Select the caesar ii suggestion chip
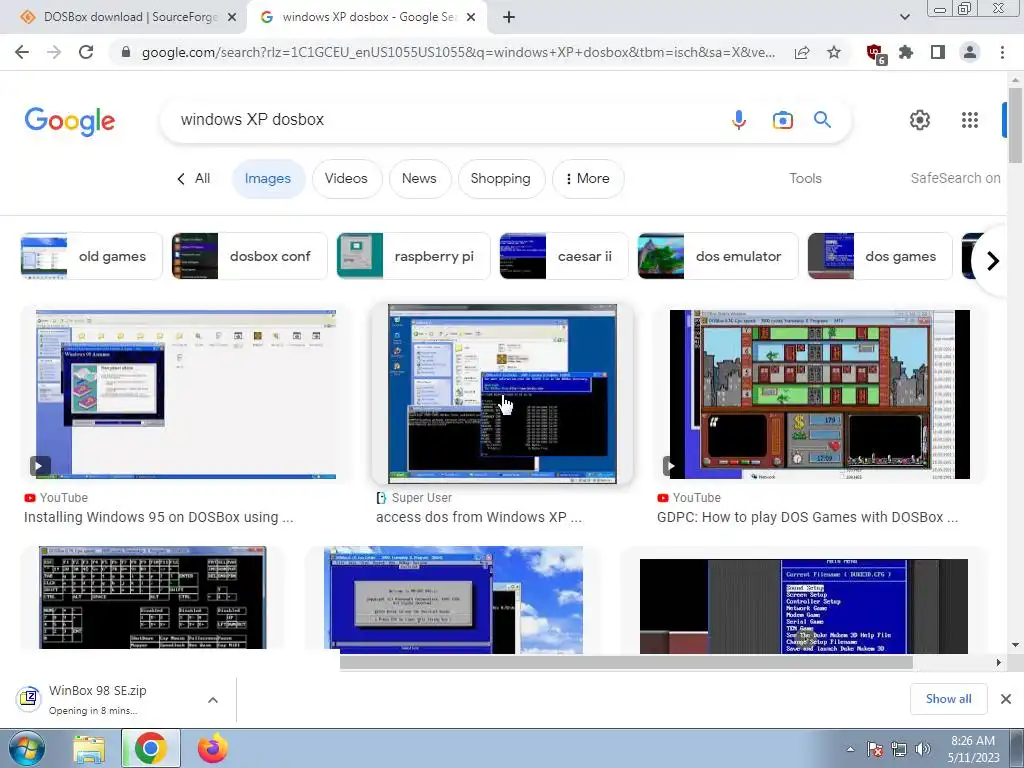 pos(563,256)
